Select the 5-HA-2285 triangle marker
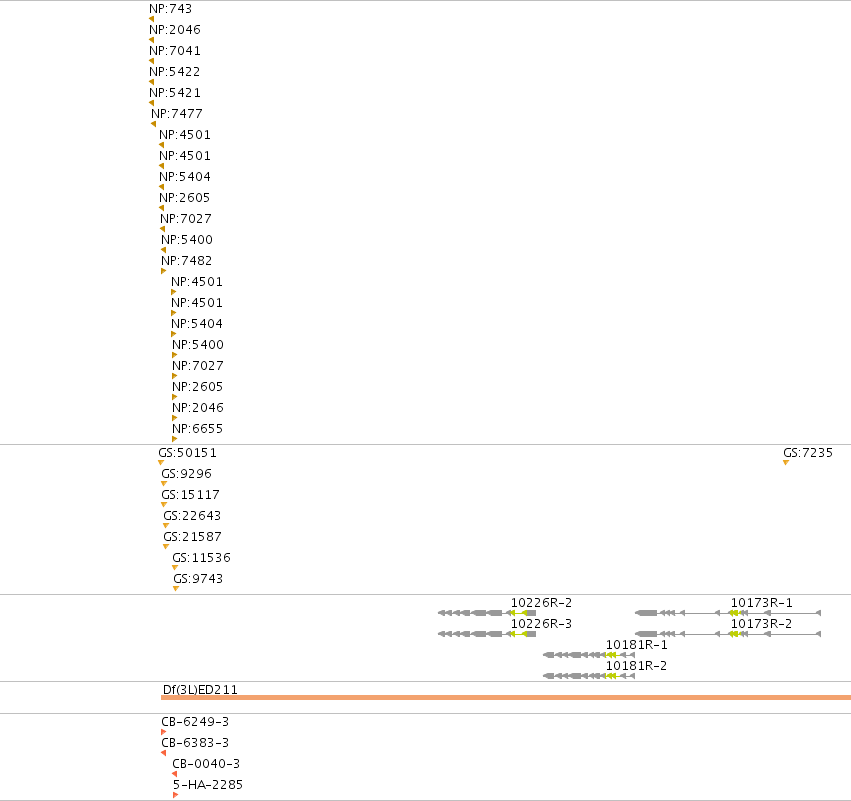This screenshot has height=801, width=851. 175,795
